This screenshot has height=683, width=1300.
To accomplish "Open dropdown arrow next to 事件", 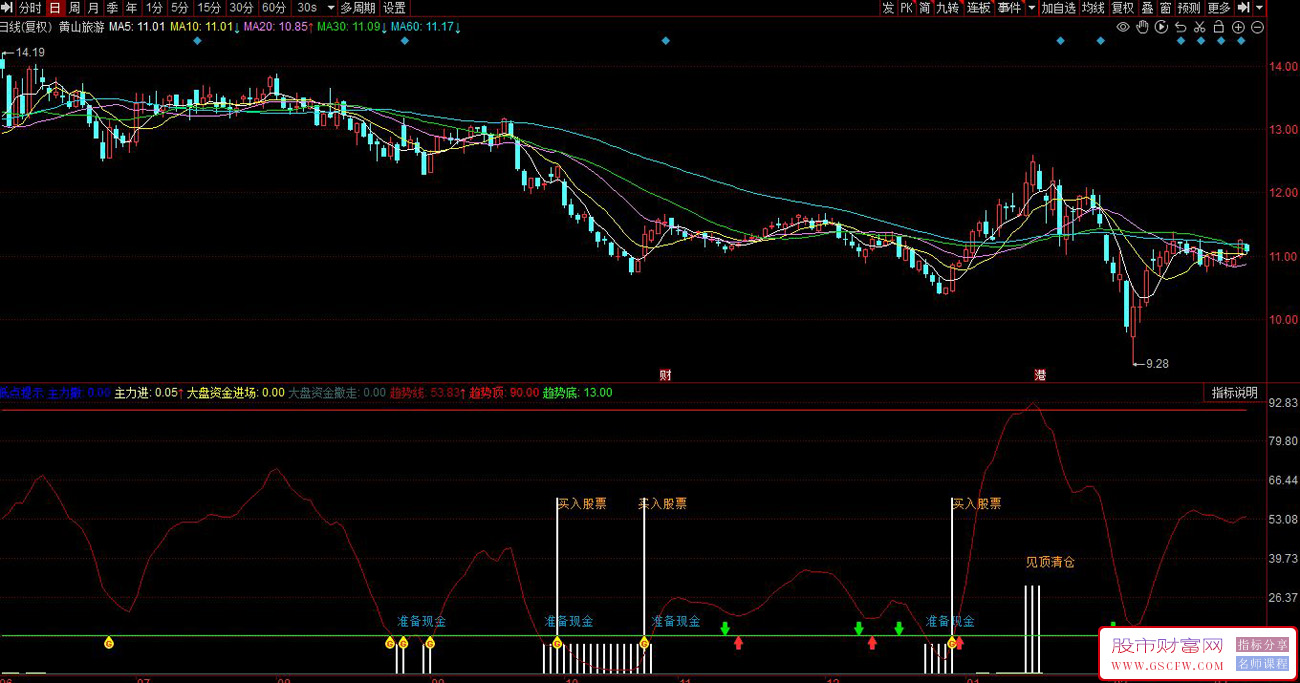I will 1030,8.
